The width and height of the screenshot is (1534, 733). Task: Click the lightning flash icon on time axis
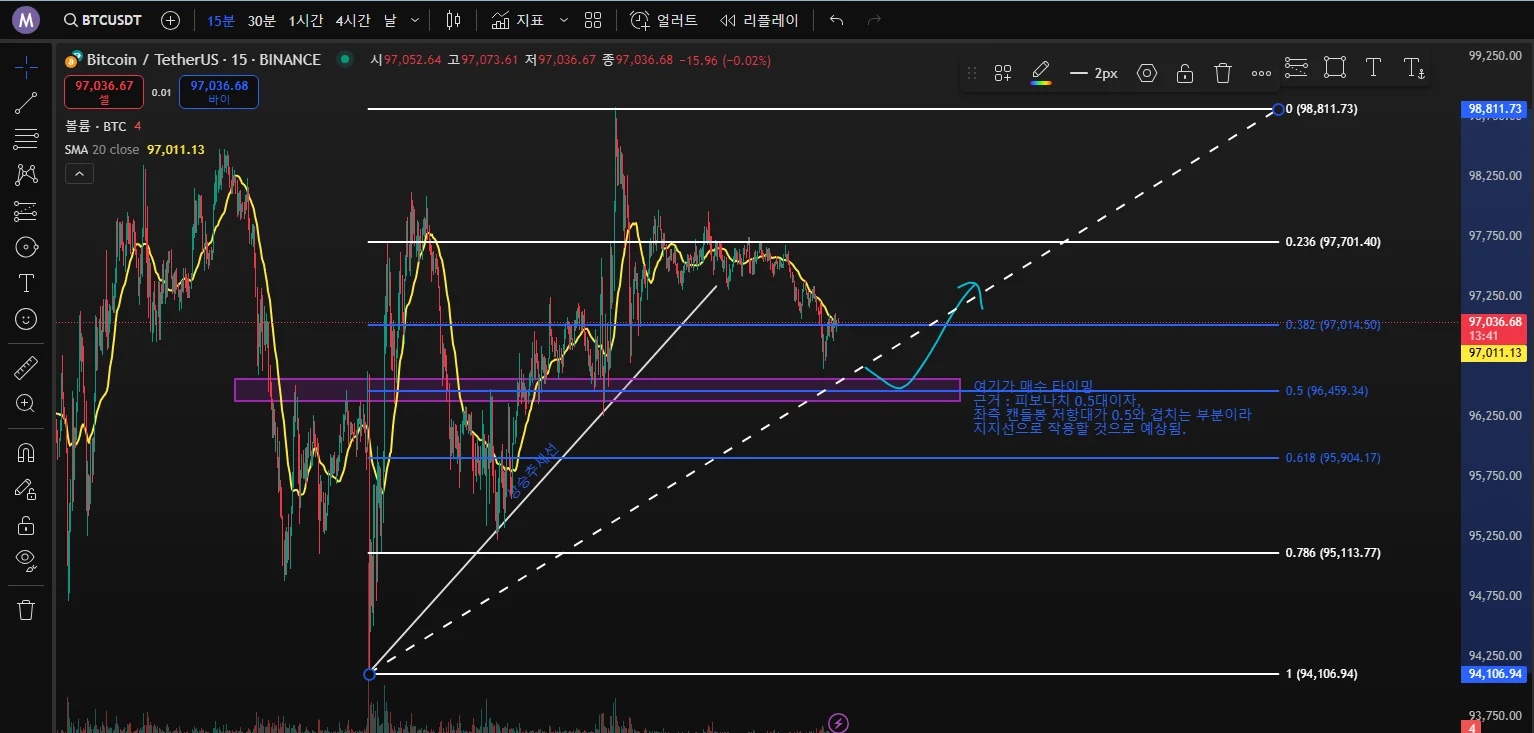click(839, 722)
